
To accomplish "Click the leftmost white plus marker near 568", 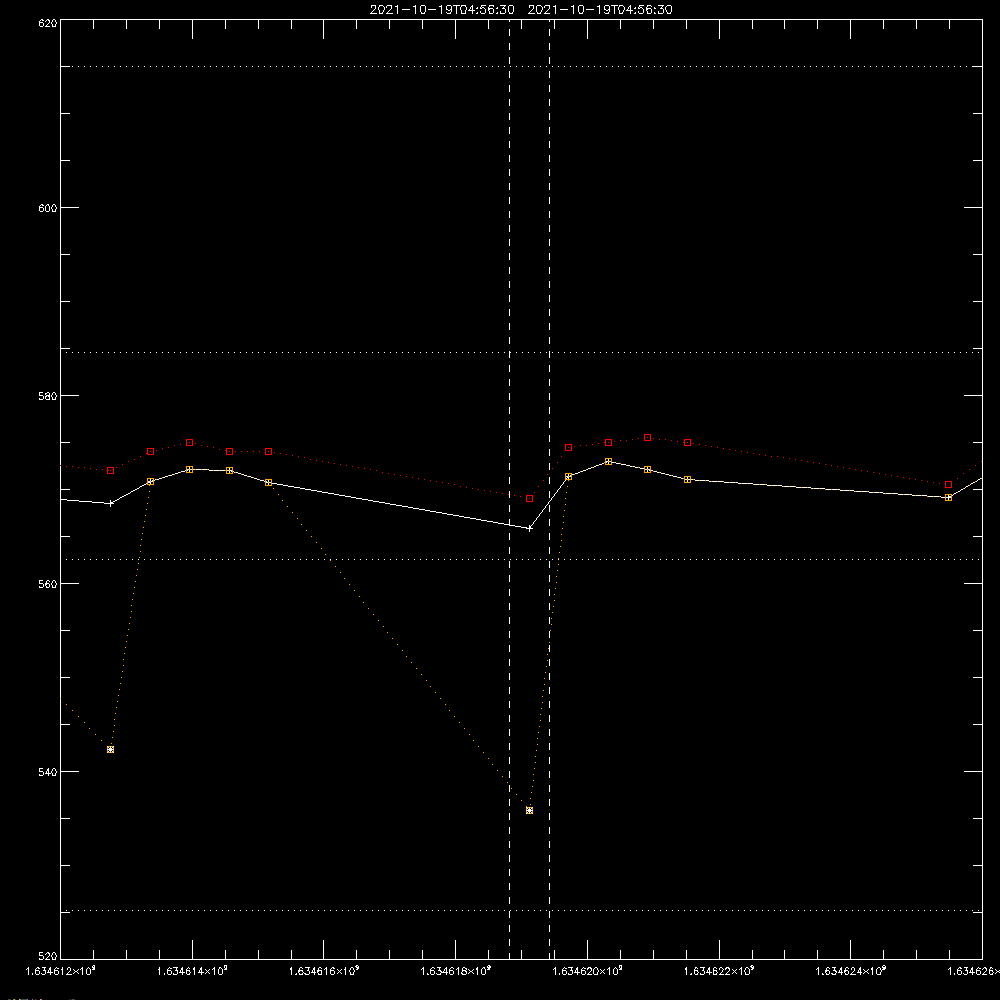I will pos(110,503).
